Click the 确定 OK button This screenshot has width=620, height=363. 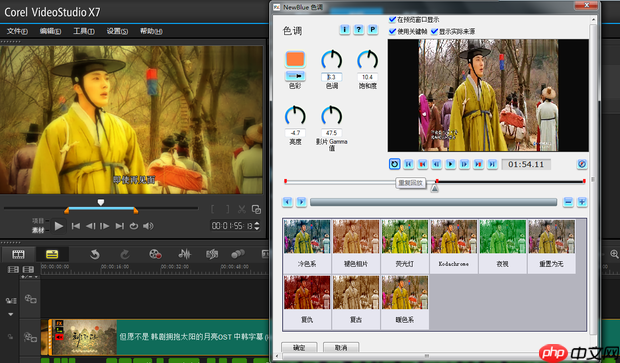point(299,347)
